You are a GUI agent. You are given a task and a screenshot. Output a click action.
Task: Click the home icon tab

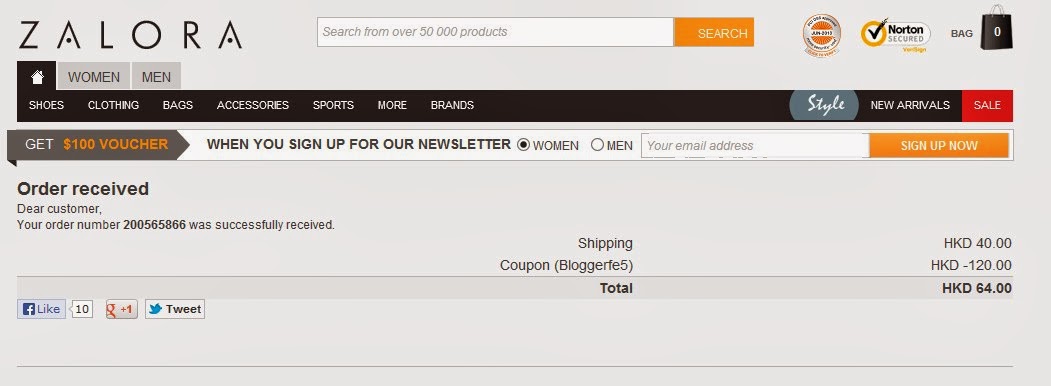click(x=37, y=76)
